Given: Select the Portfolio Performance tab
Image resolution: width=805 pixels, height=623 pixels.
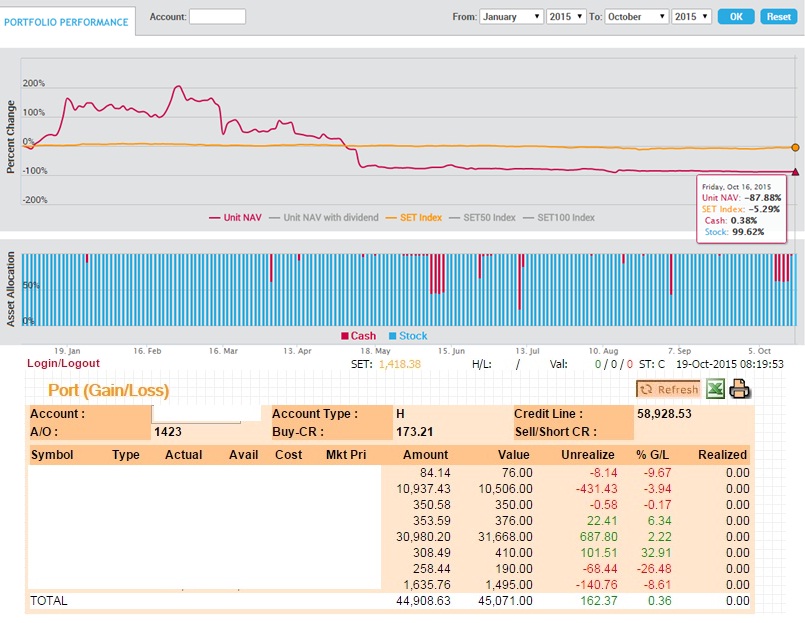Looking at the screenshot, I should pos(67,22).
